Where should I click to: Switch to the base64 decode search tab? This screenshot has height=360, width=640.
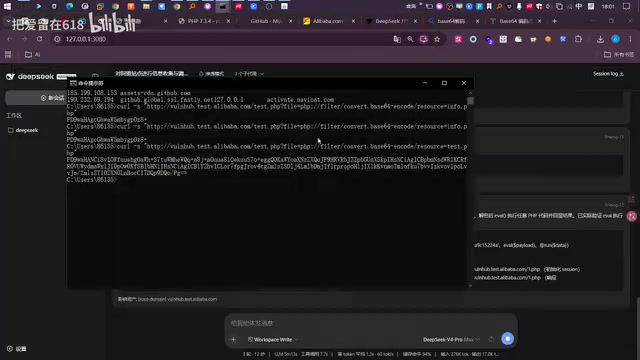453,21
